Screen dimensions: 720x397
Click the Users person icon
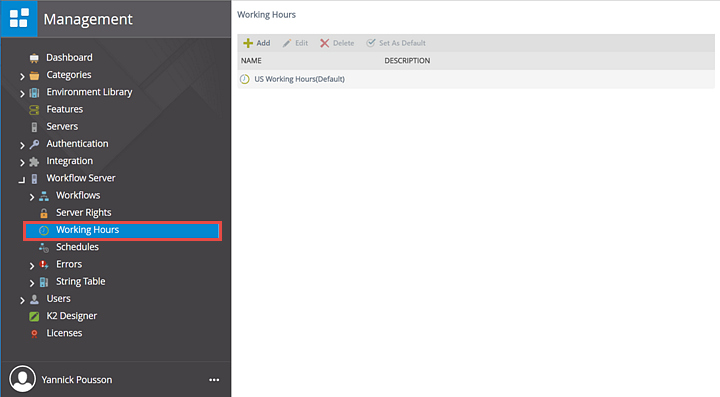coord(34,299)
